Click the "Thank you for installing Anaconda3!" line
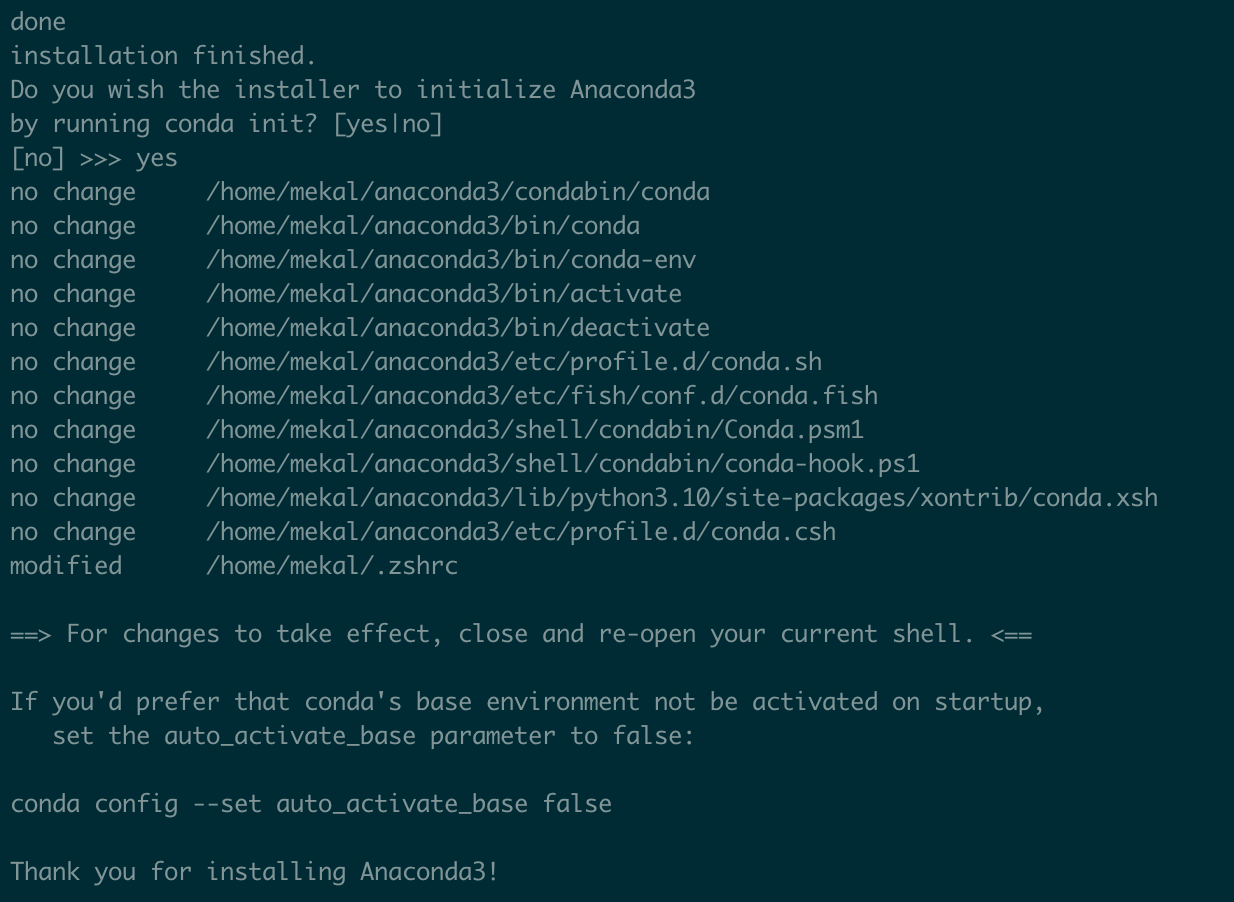Image resolution: width=1234 pixels, height=902 pixels. pyautogui.click(x=254, y=872)
